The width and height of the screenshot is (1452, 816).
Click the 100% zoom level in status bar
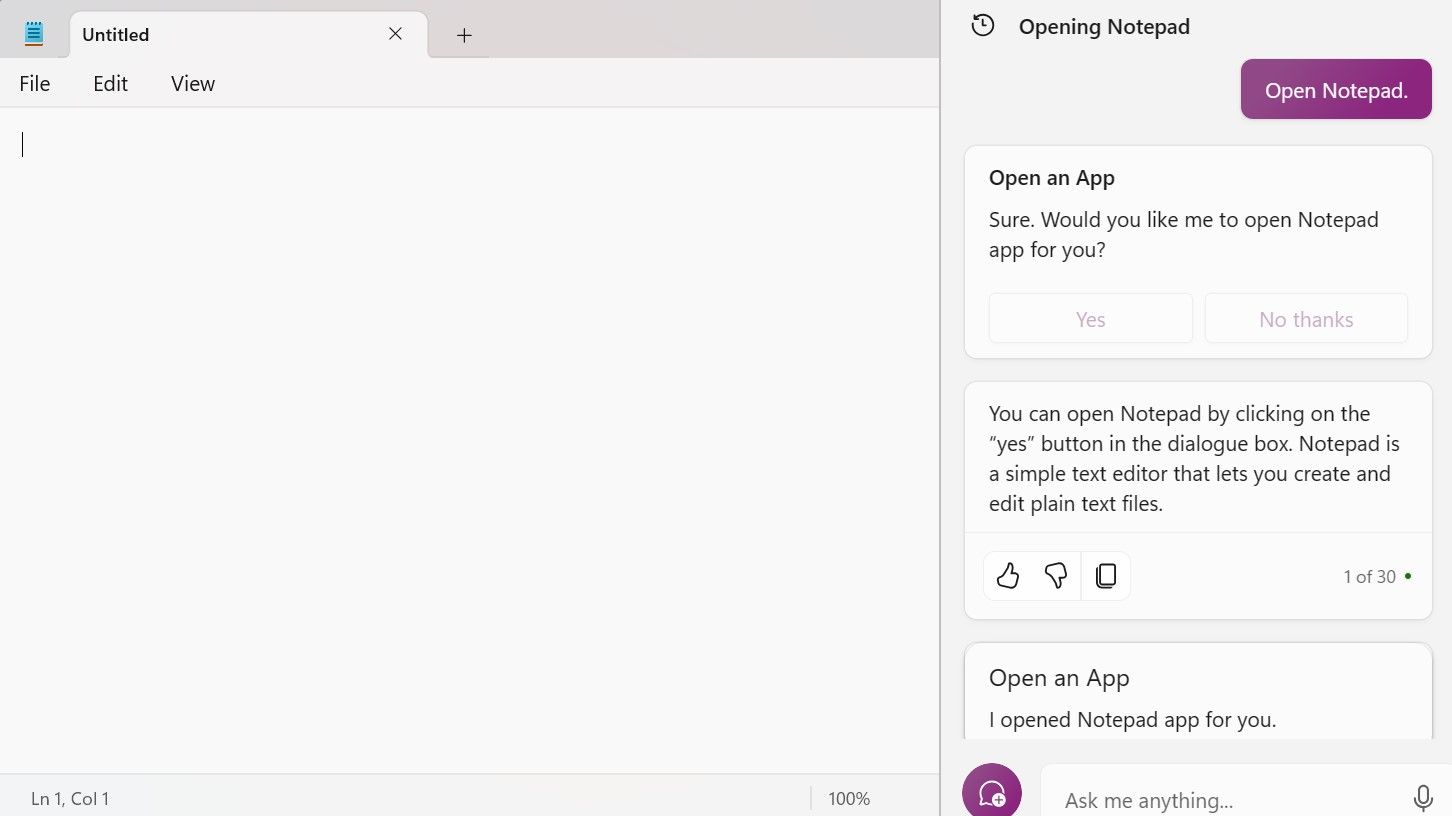pyautogui.click(x=849, y=799)
